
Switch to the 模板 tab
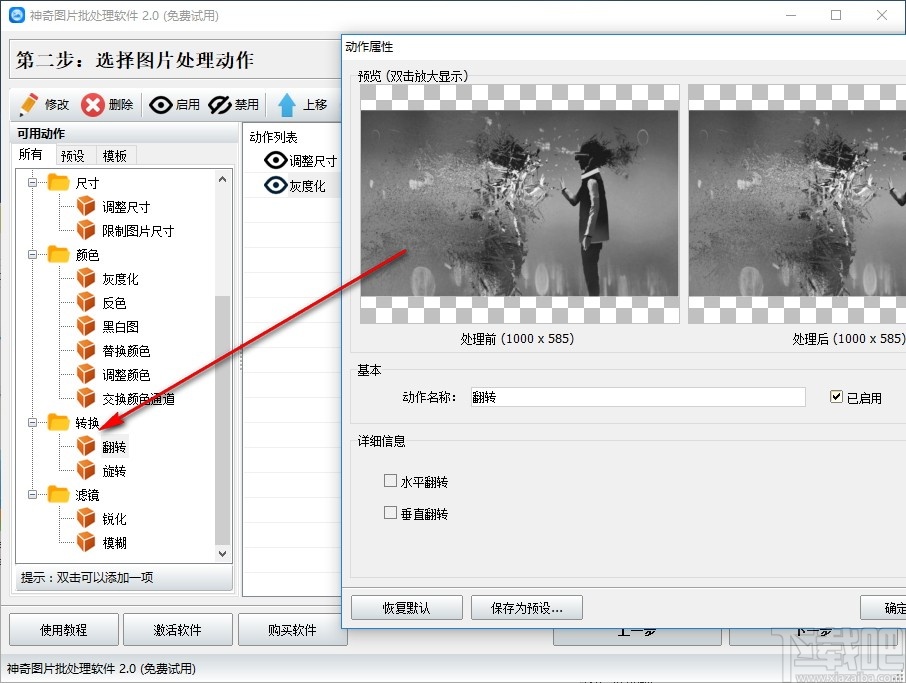(x=114, y=156)
